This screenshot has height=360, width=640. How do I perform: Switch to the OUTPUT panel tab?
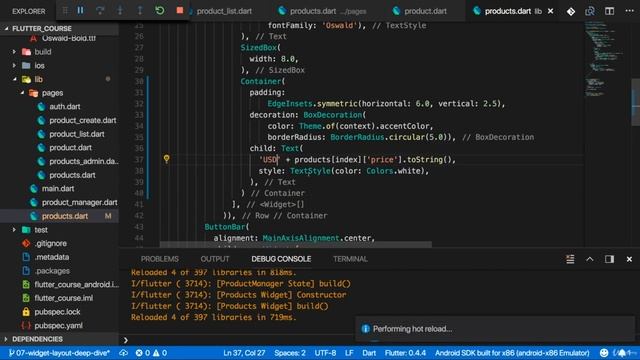coord(215,259)
